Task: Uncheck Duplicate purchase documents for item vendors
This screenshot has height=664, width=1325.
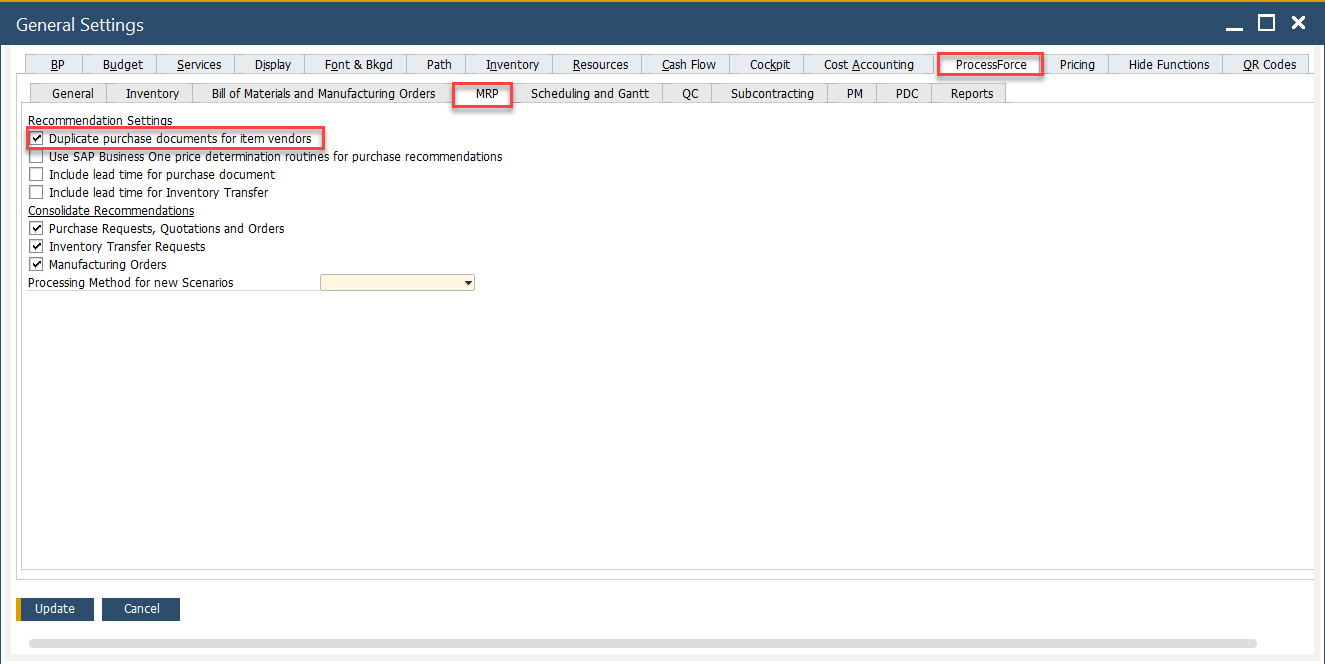Action: (37, 139)
